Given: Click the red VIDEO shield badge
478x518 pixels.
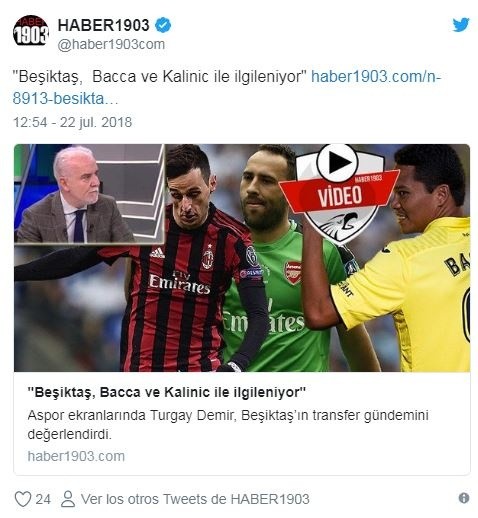Looking at the screenshot, I should [339, 195].
